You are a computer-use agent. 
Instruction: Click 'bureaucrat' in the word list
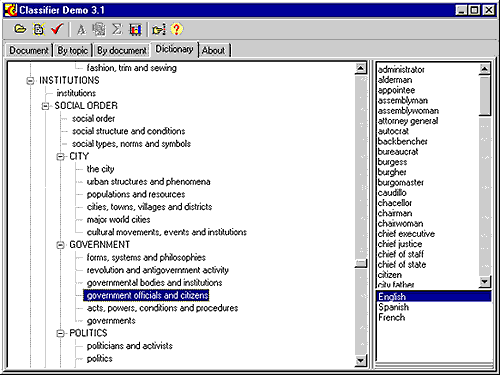[x=398, y=152]
